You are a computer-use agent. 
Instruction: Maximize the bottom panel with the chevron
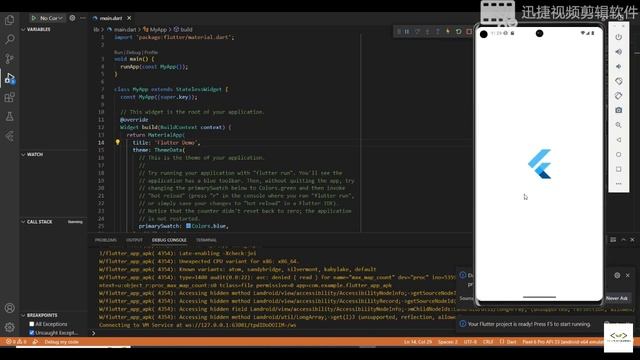(623, 240)
